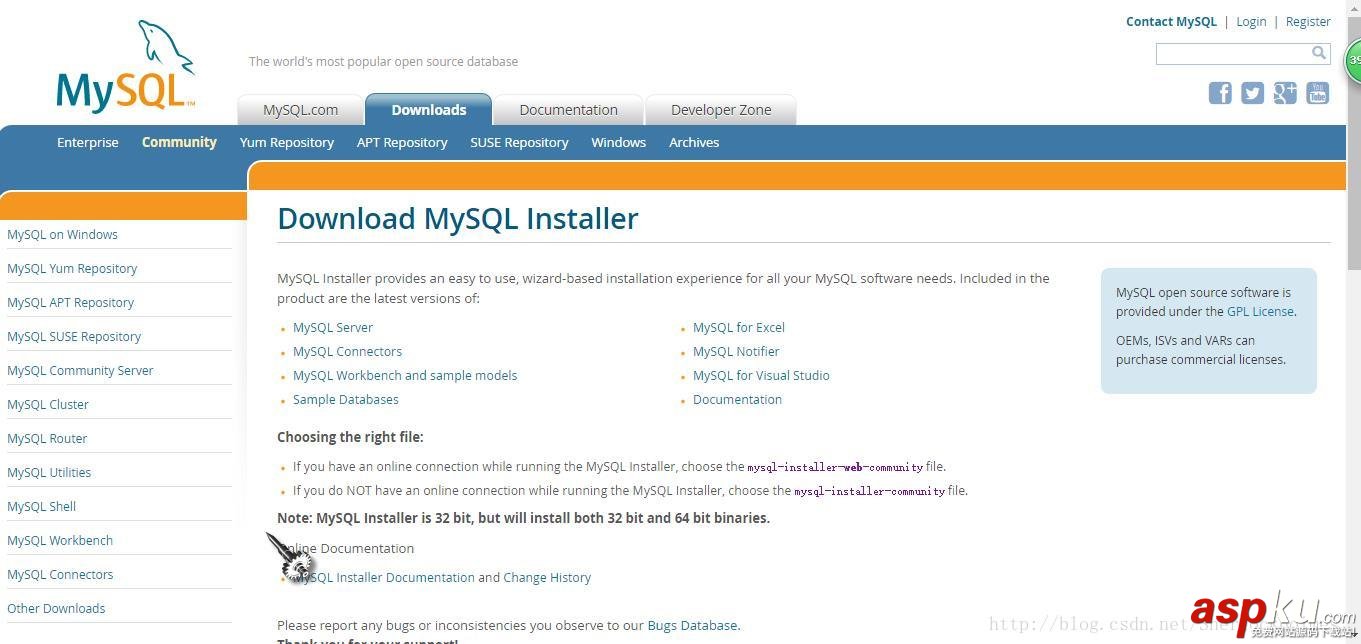Open the Facebook social icon
This screenshot has height=644, width=1361.
pos(1220,93)
